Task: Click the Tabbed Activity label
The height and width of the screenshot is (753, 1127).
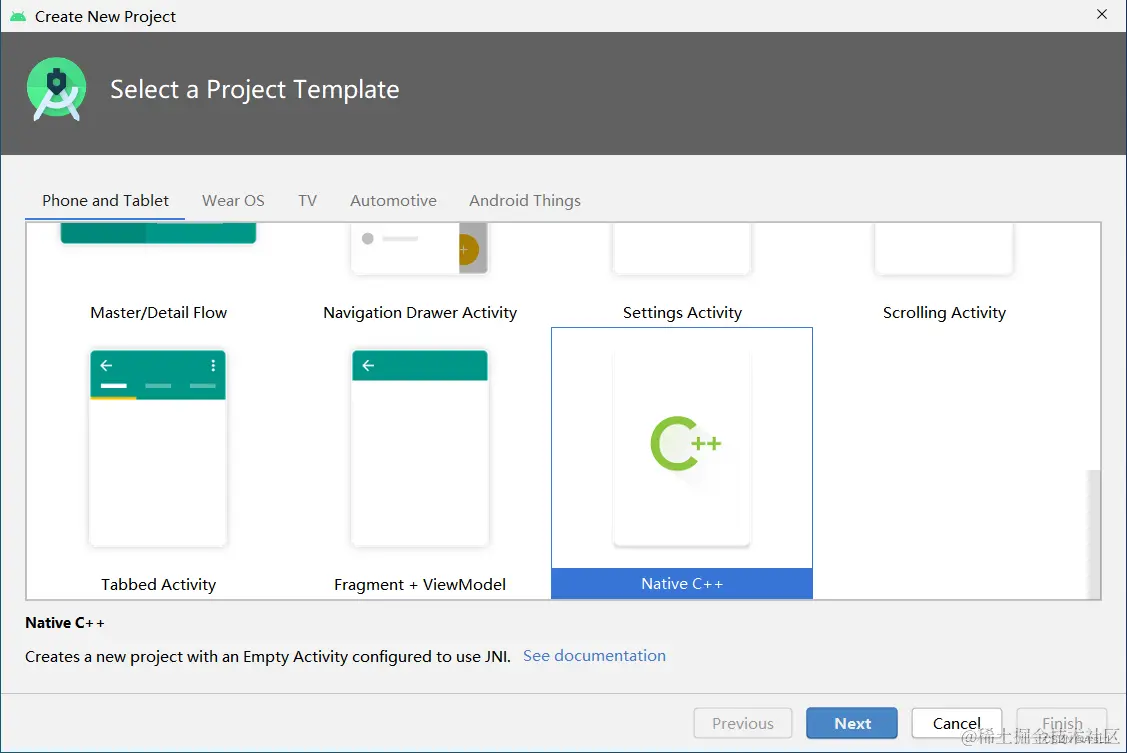Action: coord(158,584)
